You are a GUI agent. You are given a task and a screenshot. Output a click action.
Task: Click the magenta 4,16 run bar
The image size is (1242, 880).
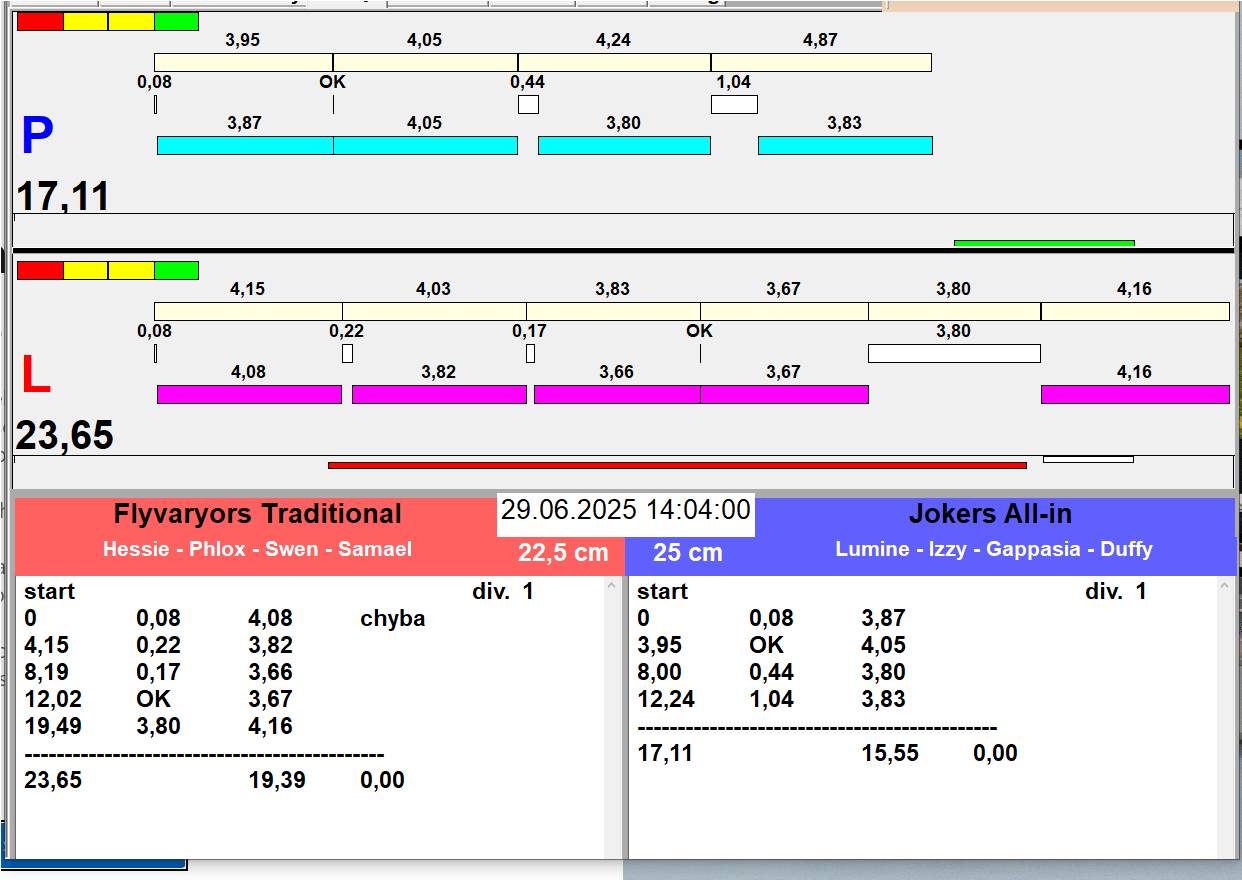point(1134,394)
